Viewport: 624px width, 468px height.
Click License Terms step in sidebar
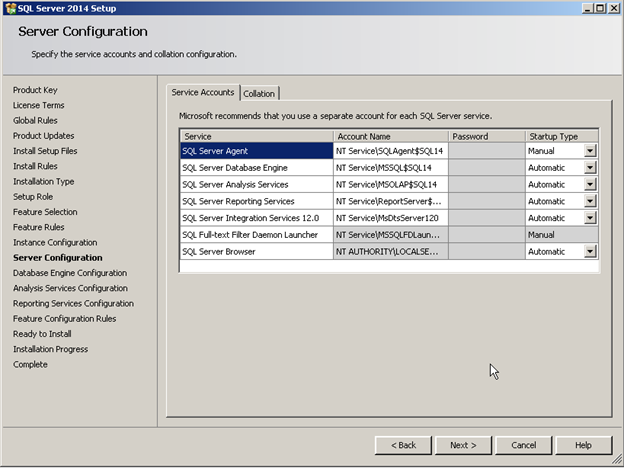39,105
